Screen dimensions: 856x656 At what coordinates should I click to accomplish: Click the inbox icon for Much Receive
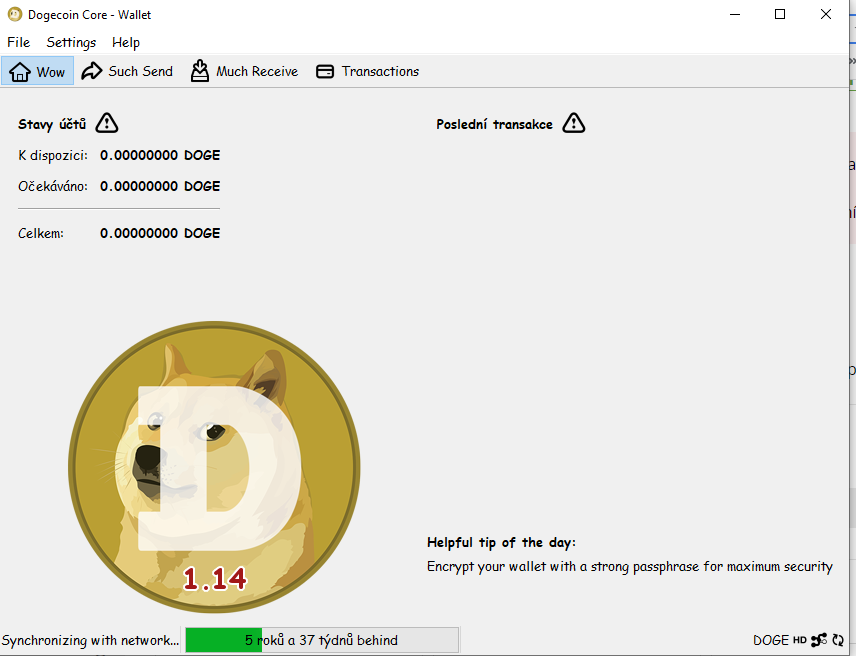pos(200,71)
